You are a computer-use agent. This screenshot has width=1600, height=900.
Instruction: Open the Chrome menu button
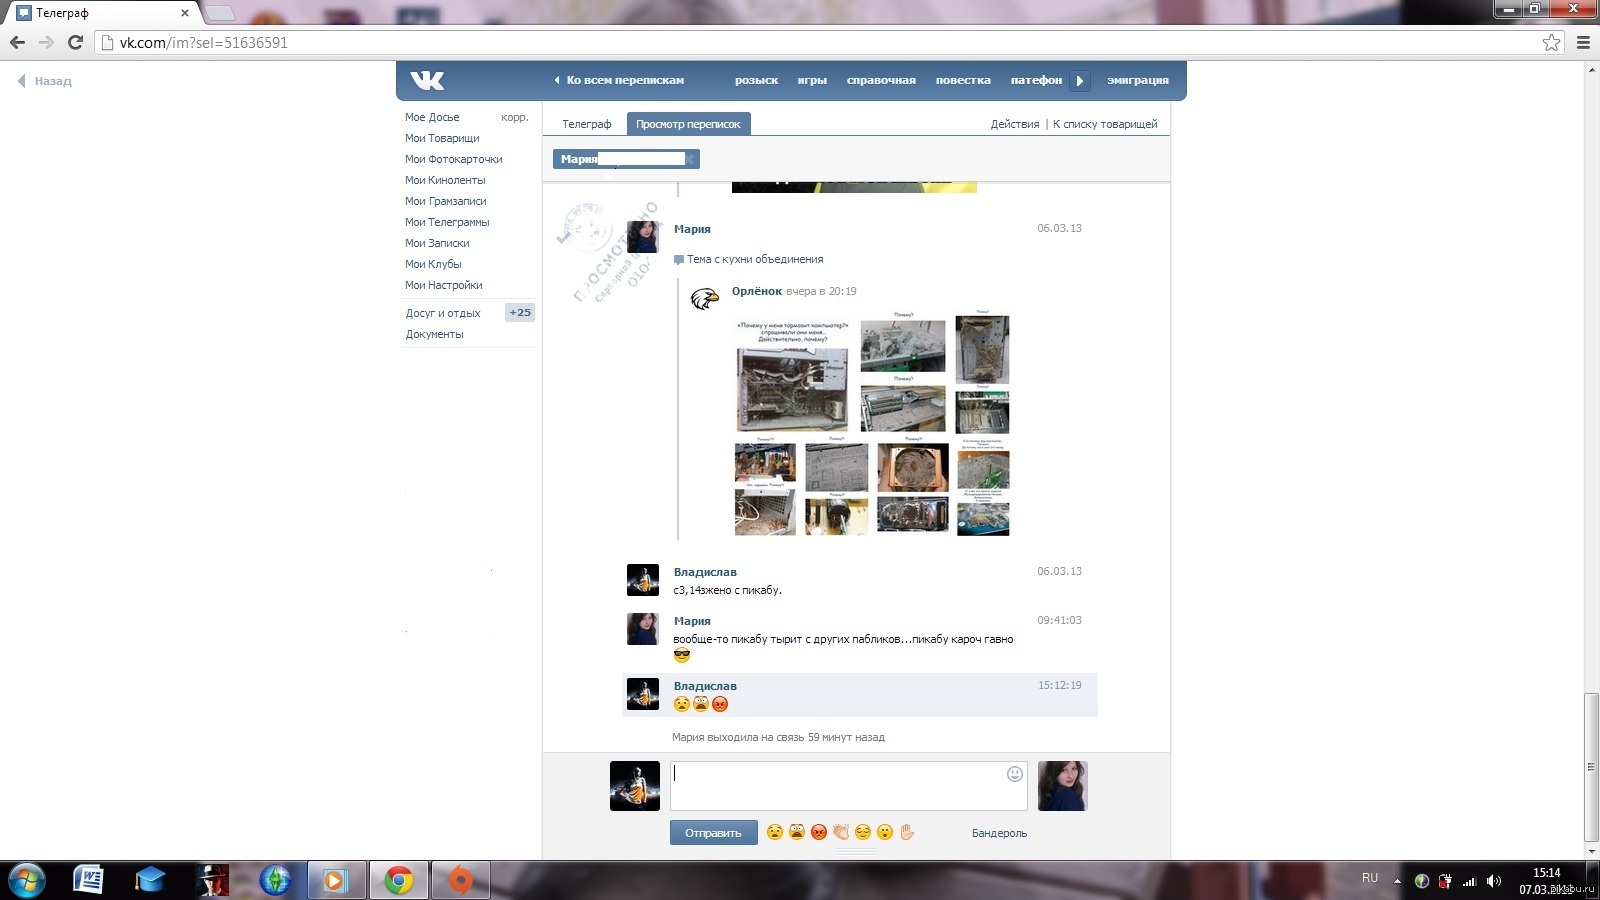[x=1583, y=42]
